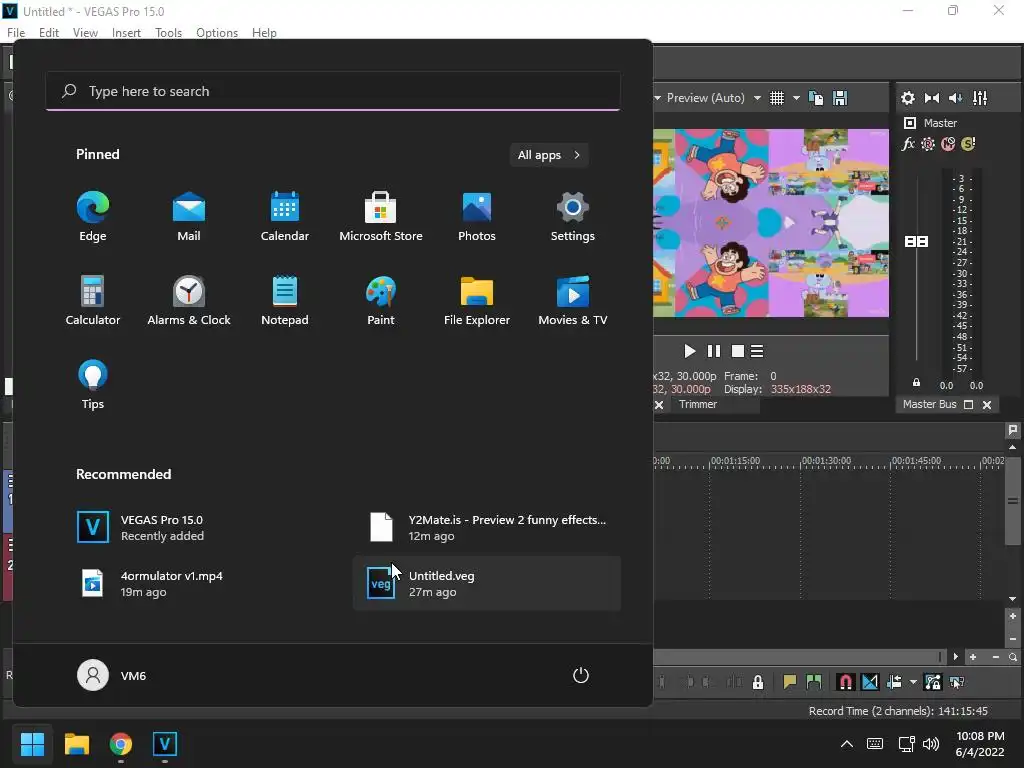Open the View menu
This screenshot has width=1024, height=768.
click(x=85, y=33)
